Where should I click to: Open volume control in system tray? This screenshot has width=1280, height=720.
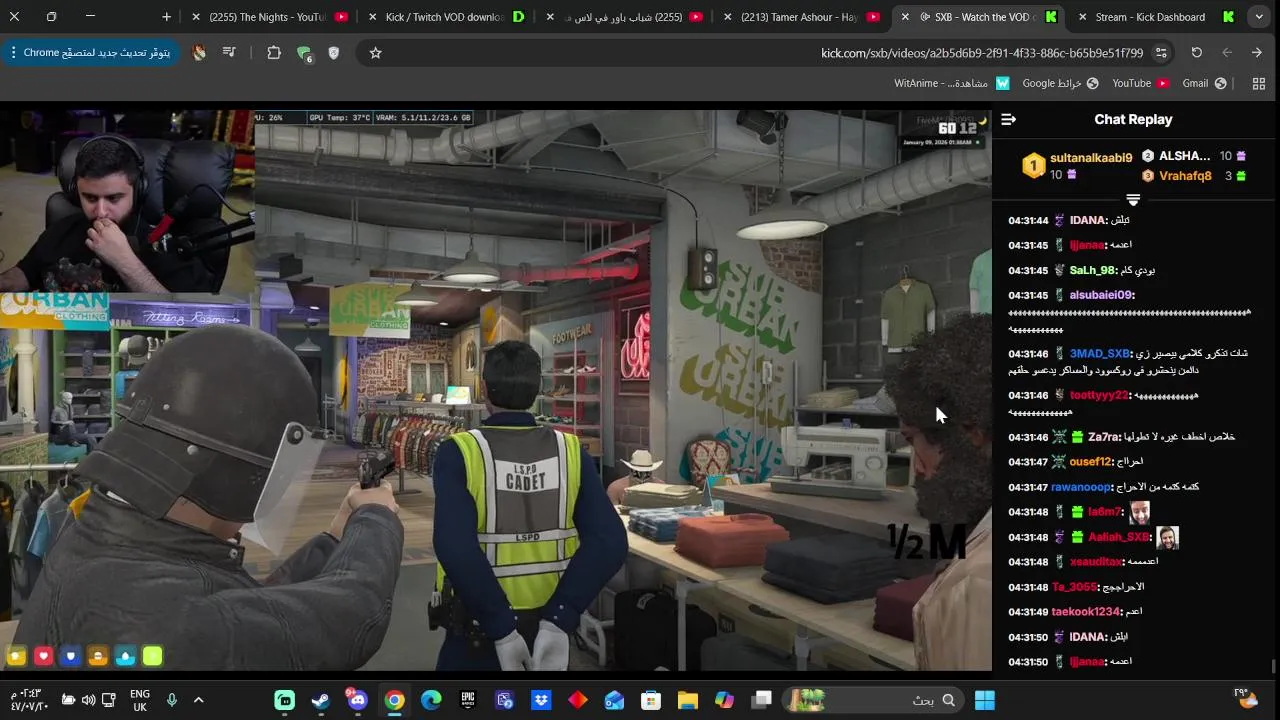88,700
